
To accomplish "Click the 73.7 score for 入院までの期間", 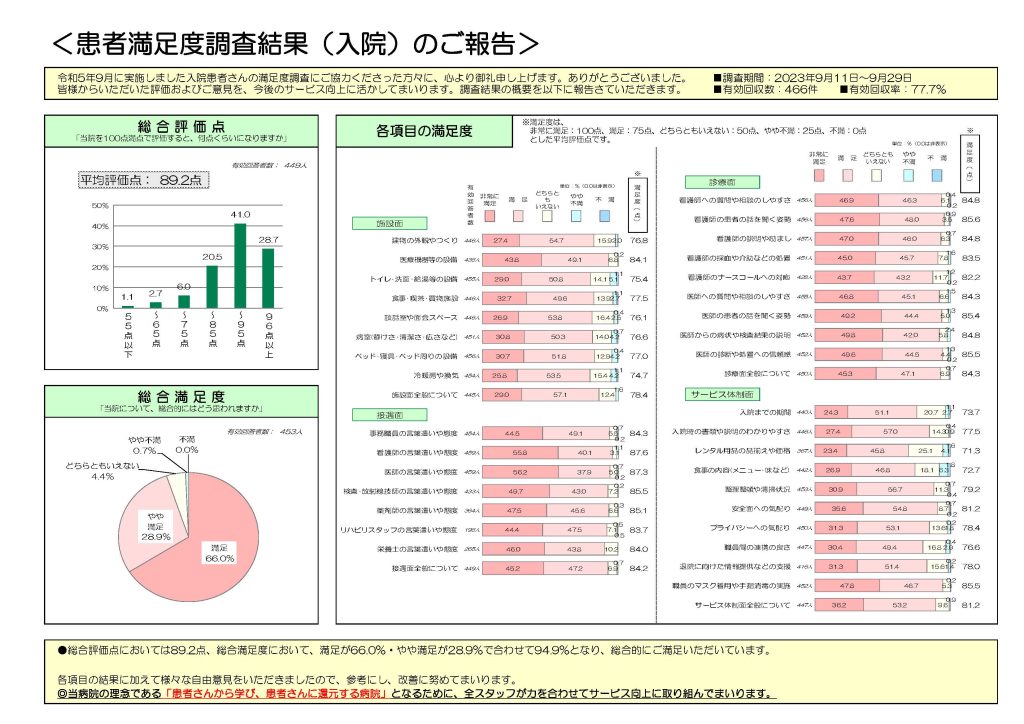I will [970, 412].
